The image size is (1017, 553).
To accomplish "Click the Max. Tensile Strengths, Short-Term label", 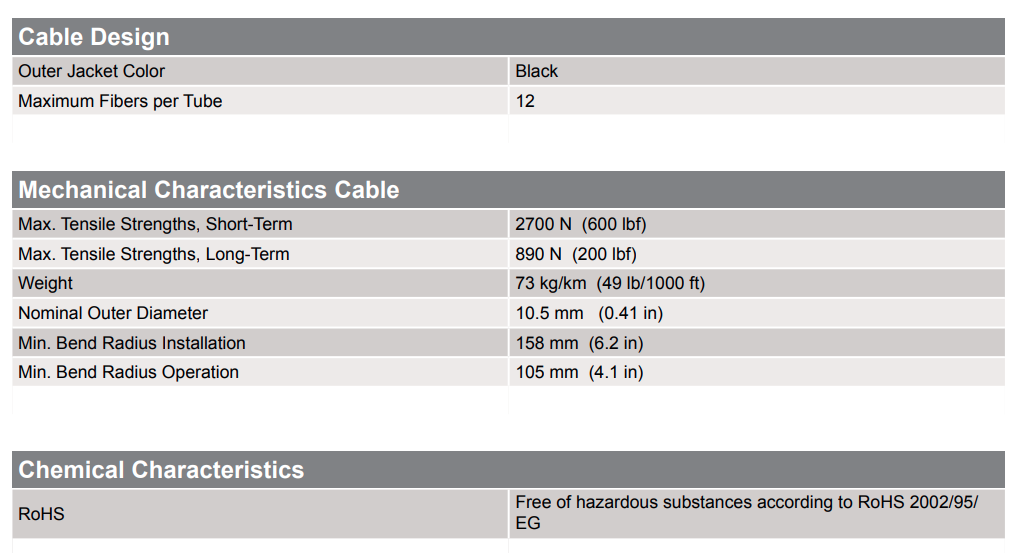I will point(155,224).
